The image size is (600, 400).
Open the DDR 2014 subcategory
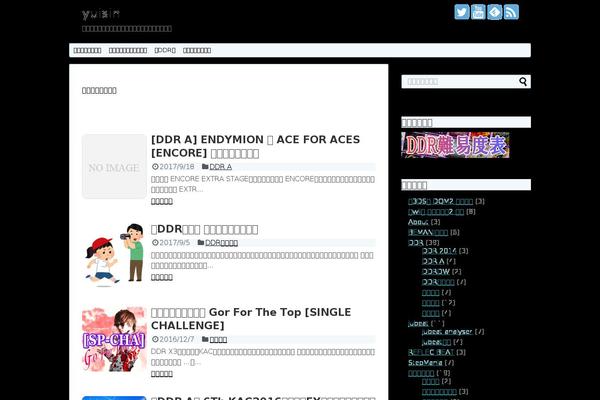click(439, 251)
